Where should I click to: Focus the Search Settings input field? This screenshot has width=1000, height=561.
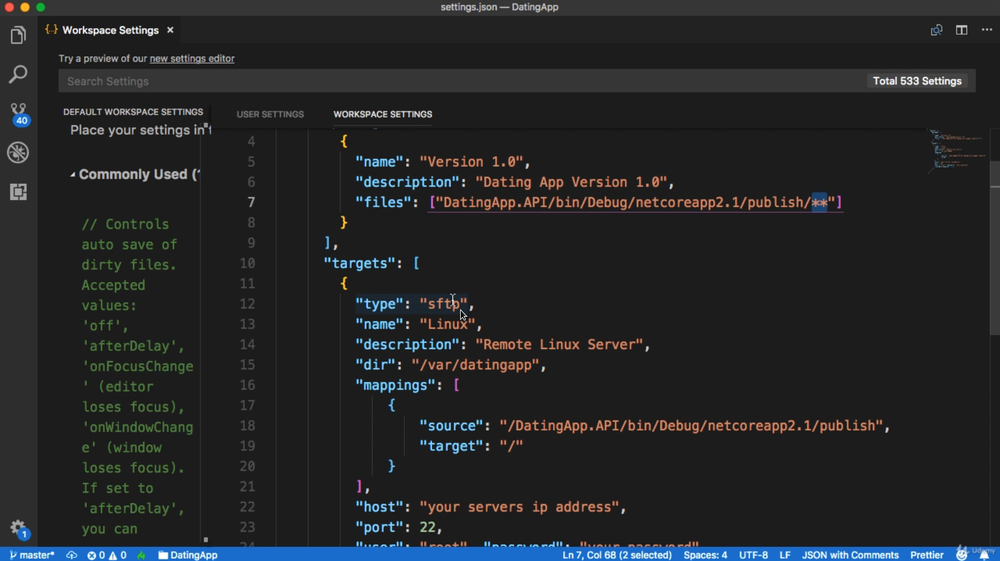click(x=462, y=81)
